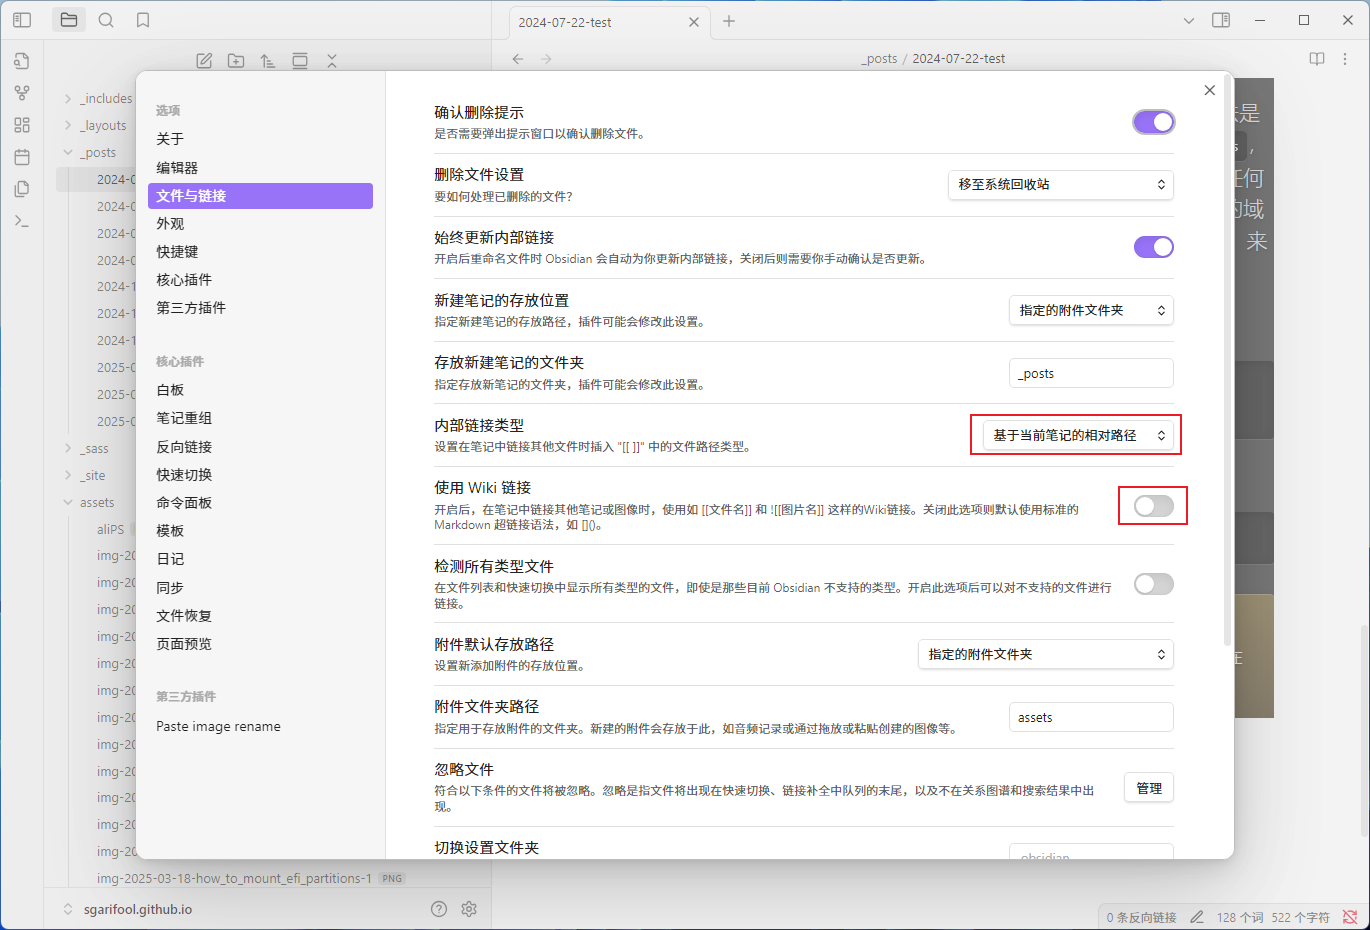
Task: Expand the 附件默认存放路径 dropdown
Action: click(1045, 654)
